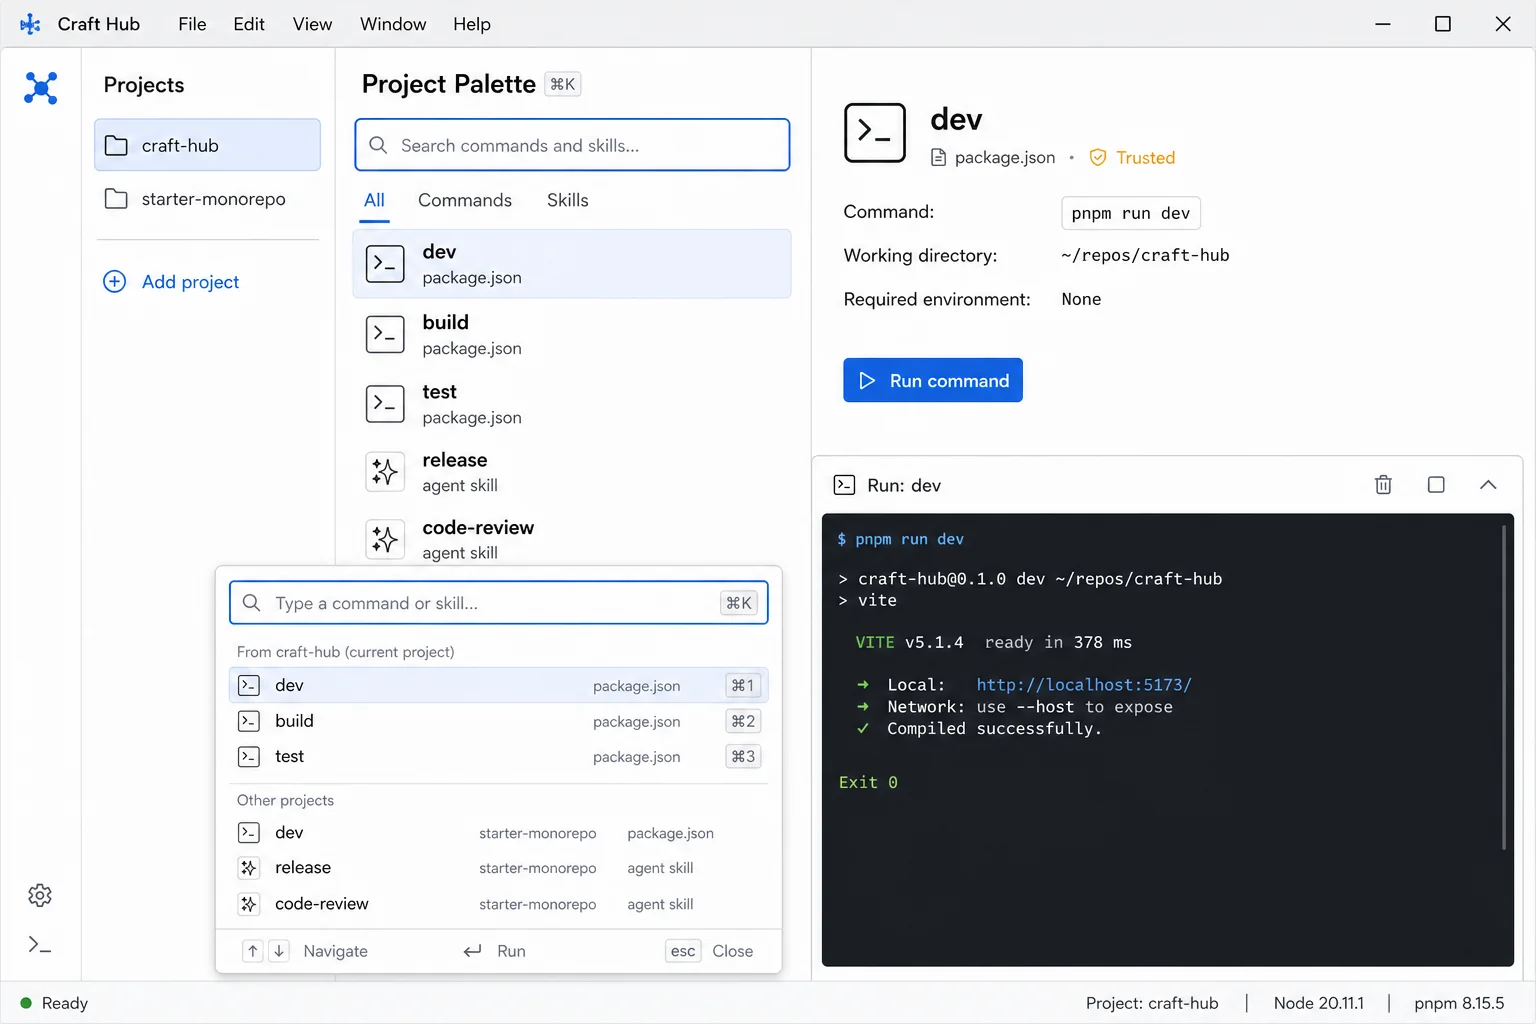1536x1024 pixels.
Task: Click pnpm 8.15.5 in the status bar
Action: 1459,1003
